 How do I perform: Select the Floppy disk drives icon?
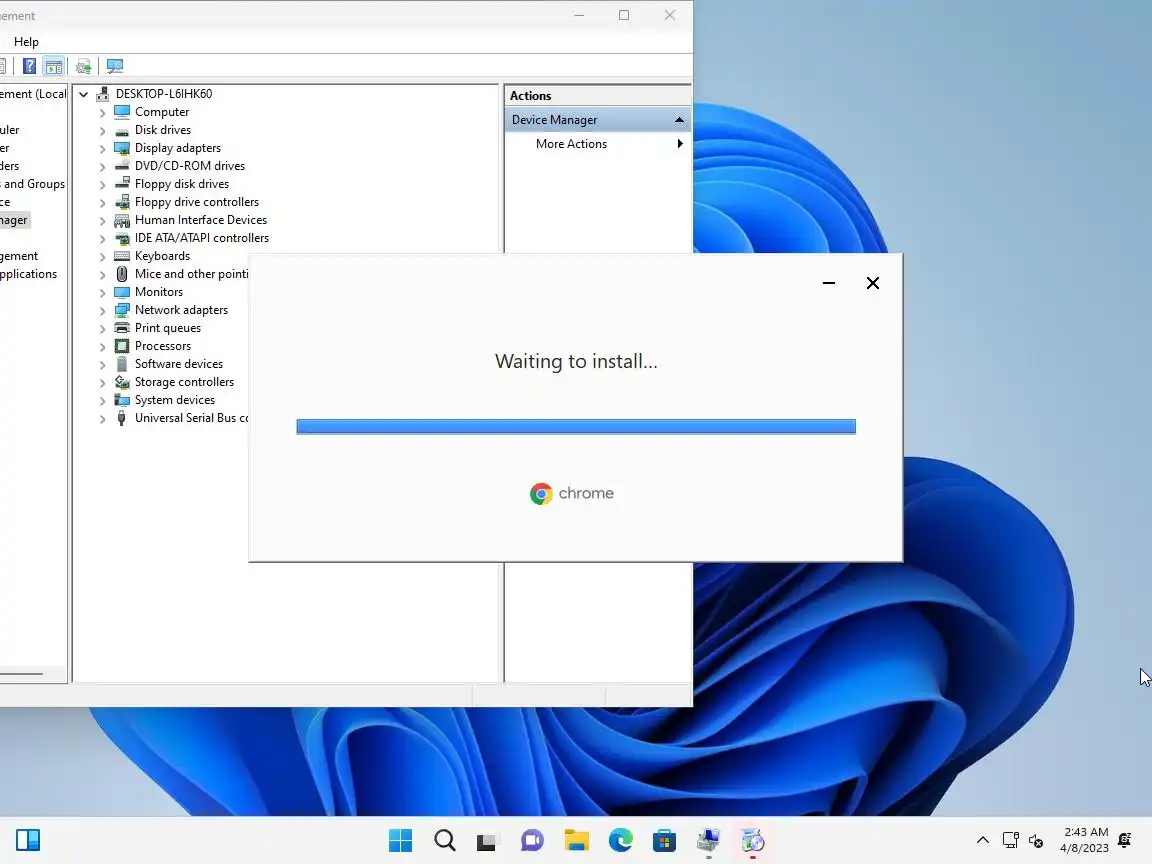pos(122,184)
